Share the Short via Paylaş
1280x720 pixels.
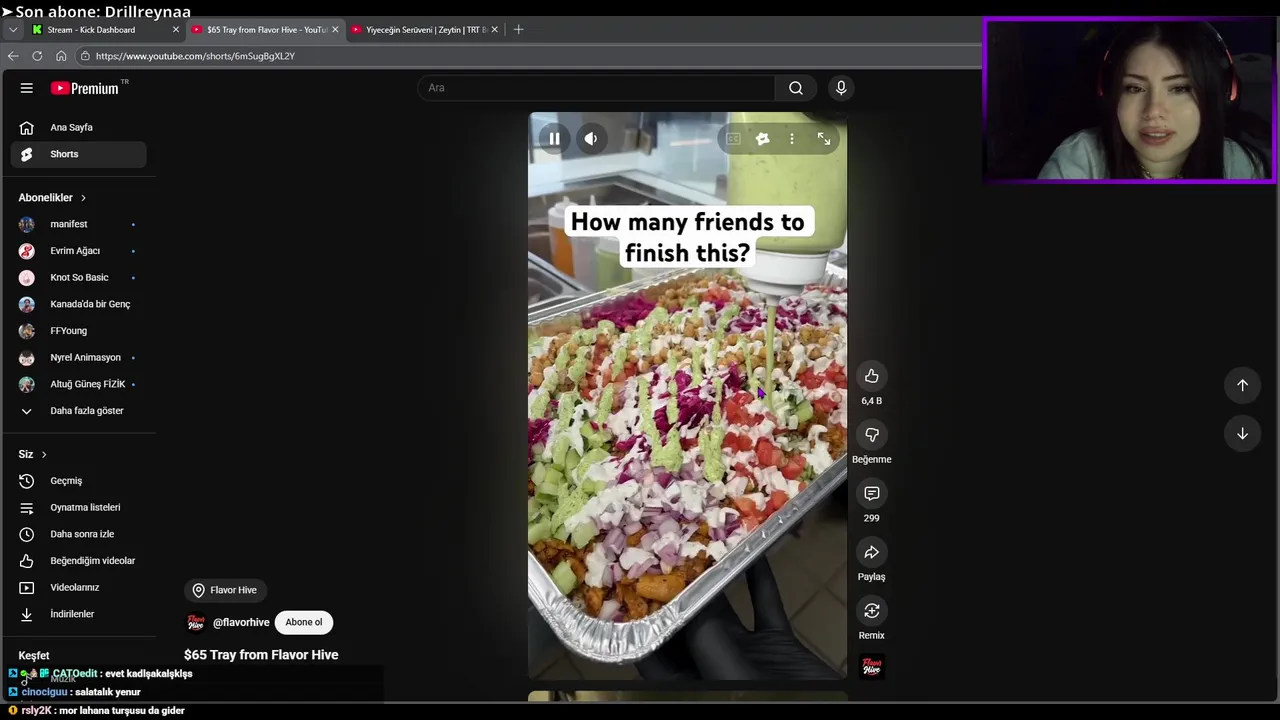pyautogui.click(x=872, y=552)
